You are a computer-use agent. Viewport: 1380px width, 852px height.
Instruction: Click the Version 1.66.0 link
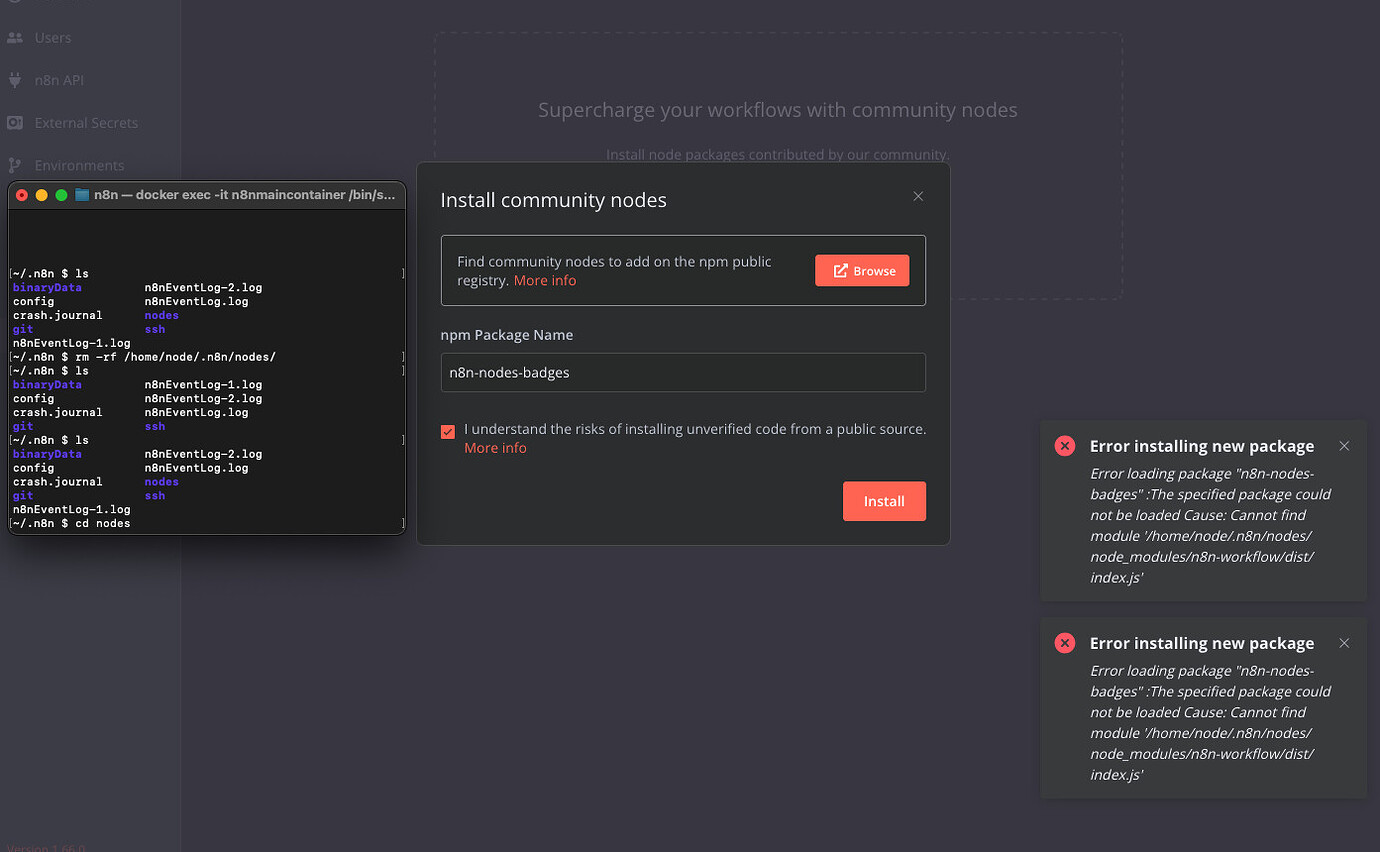click(x=45, y=847)
